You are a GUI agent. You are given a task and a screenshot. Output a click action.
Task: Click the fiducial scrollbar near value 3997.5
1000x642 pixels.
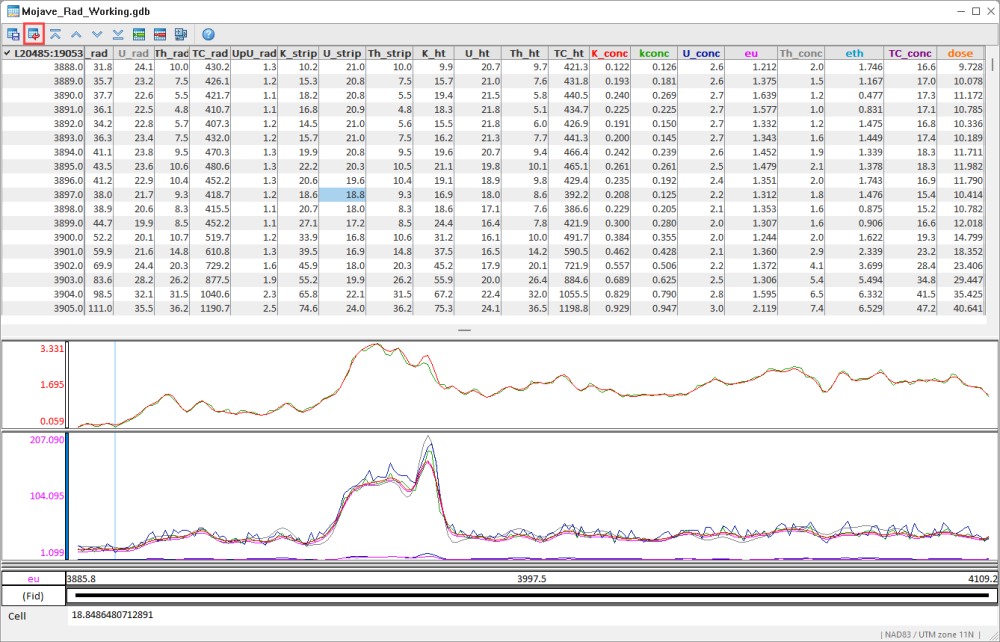pyautogui.click(x=500, y=596)
